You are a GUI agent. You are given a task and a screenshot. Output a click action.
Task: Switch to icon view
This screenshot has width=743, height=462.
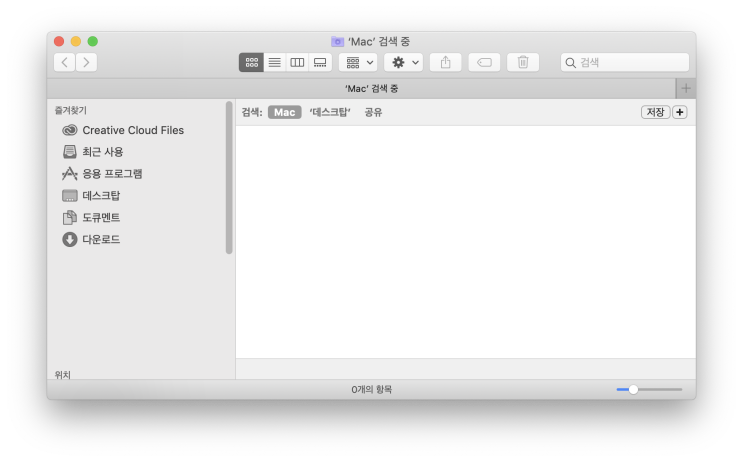click(251, 62)
